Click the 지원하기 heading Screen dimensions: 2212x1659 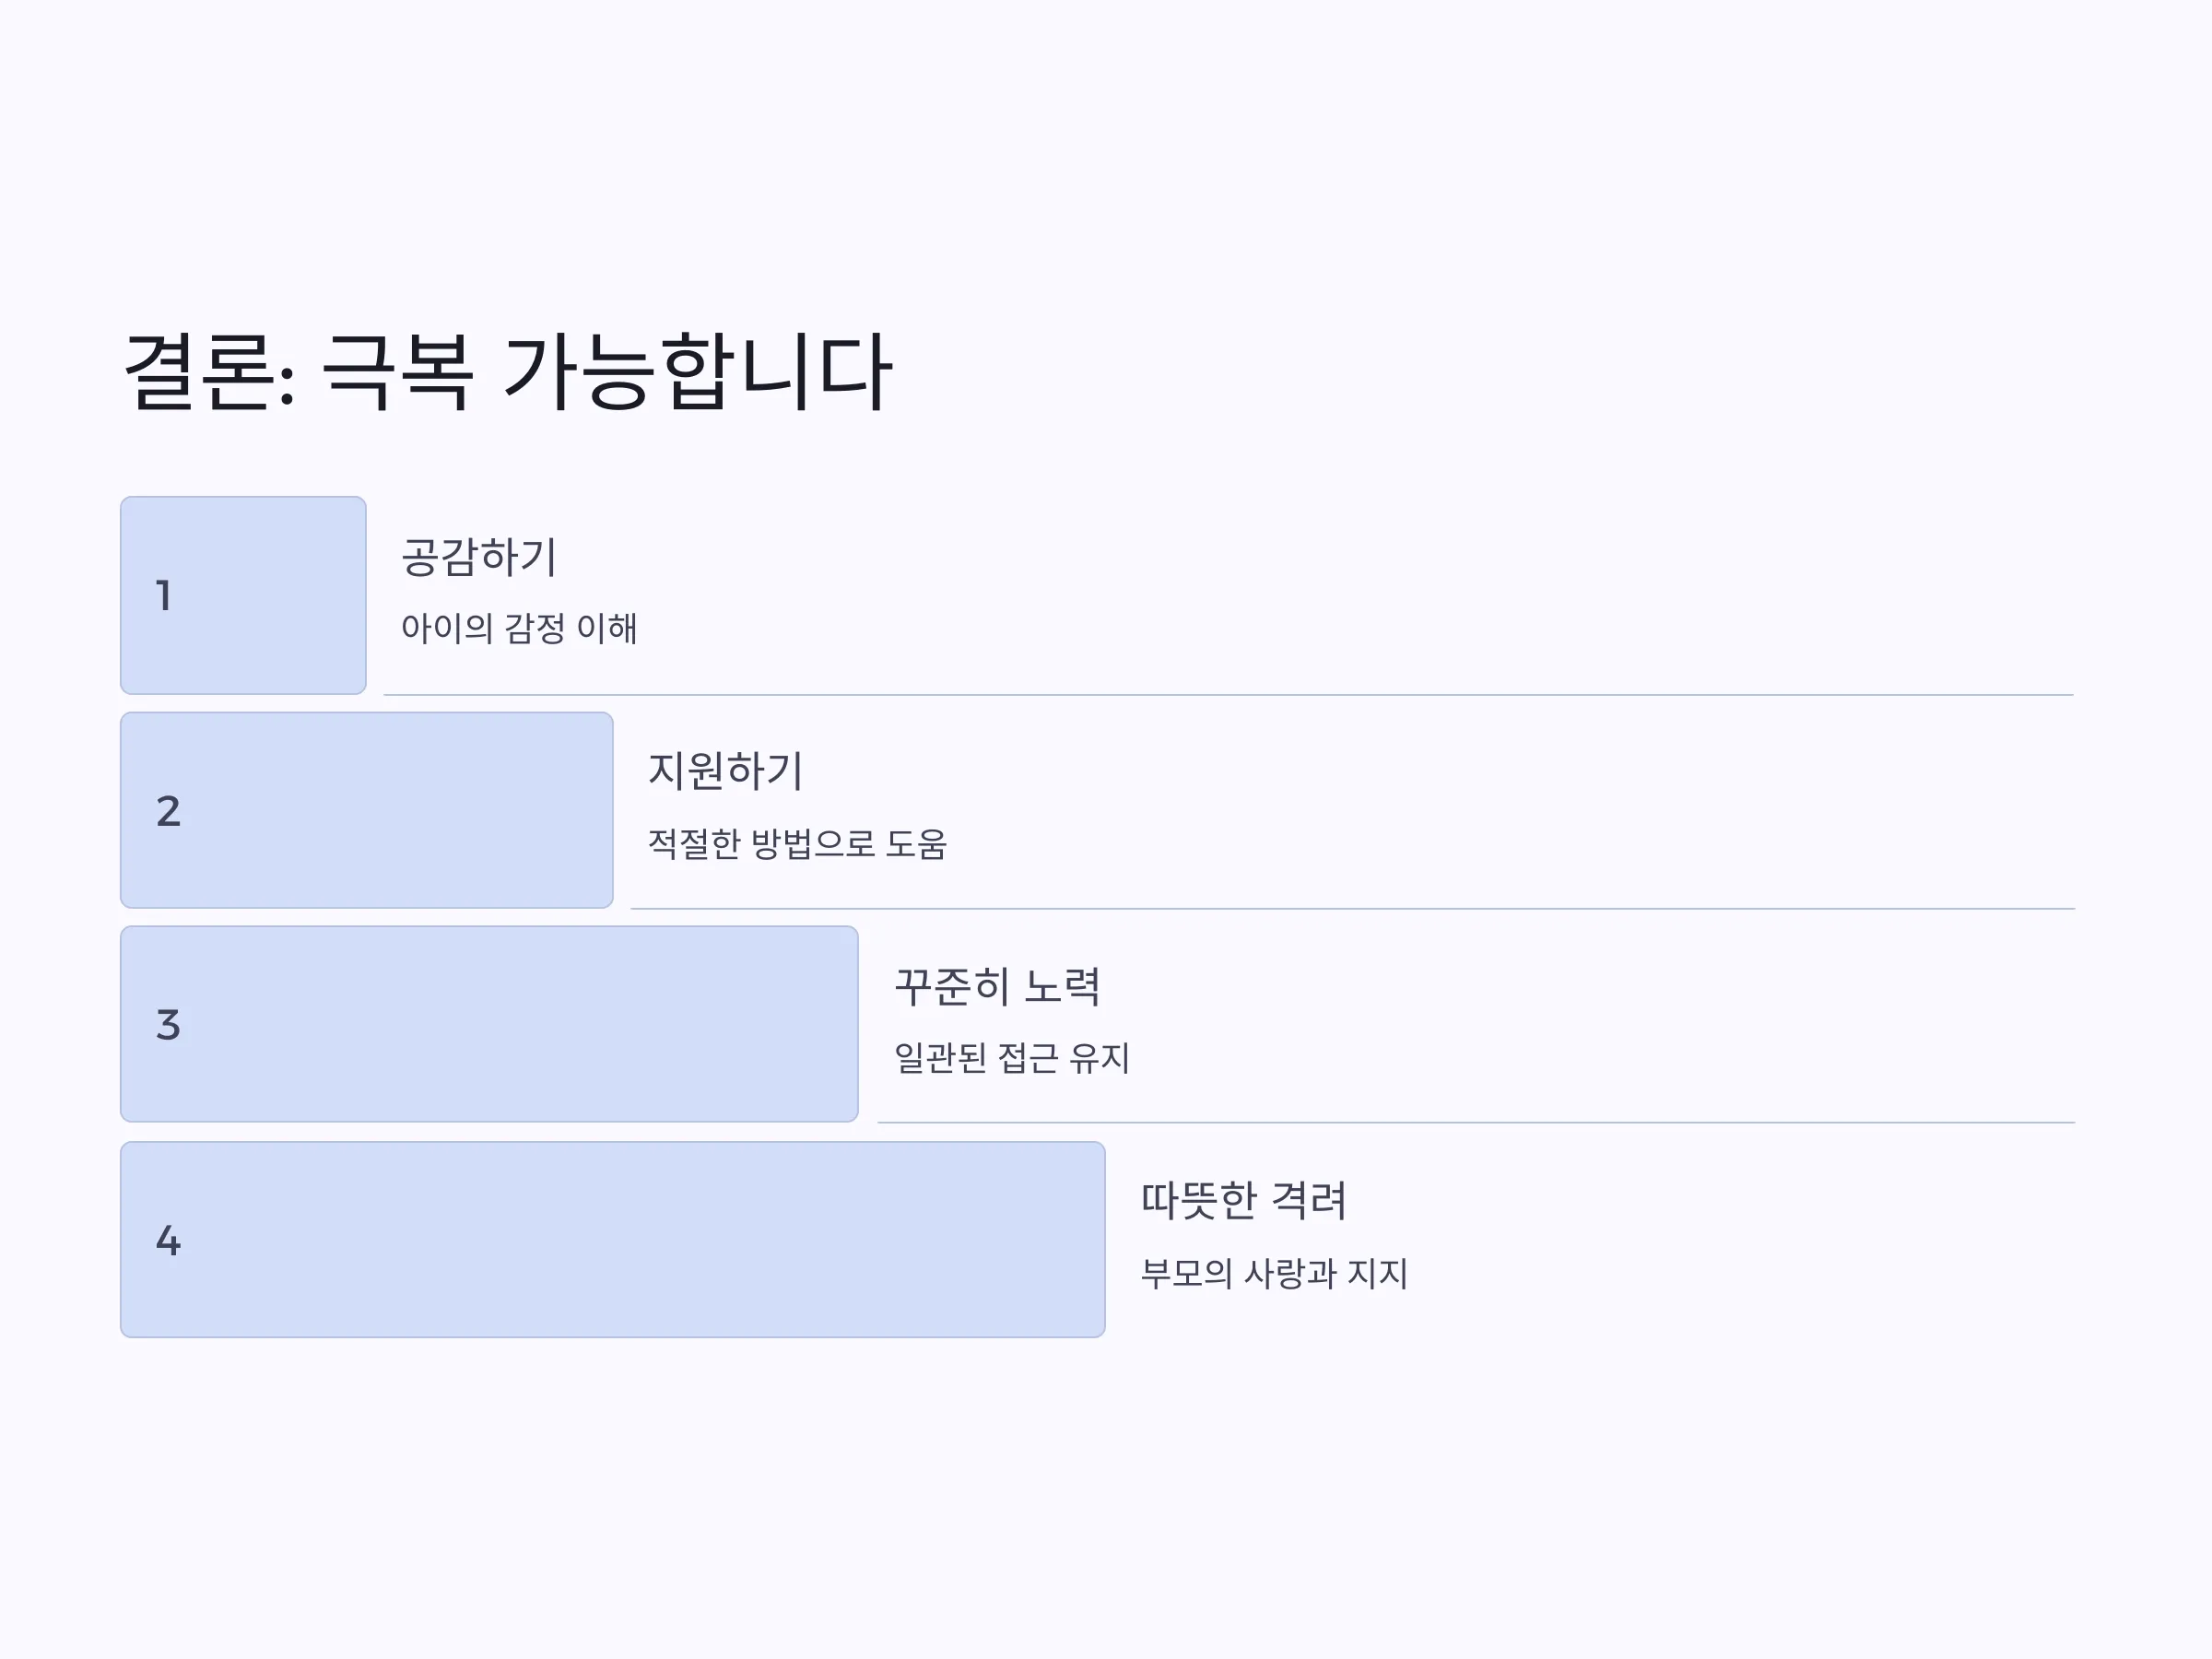726,771
